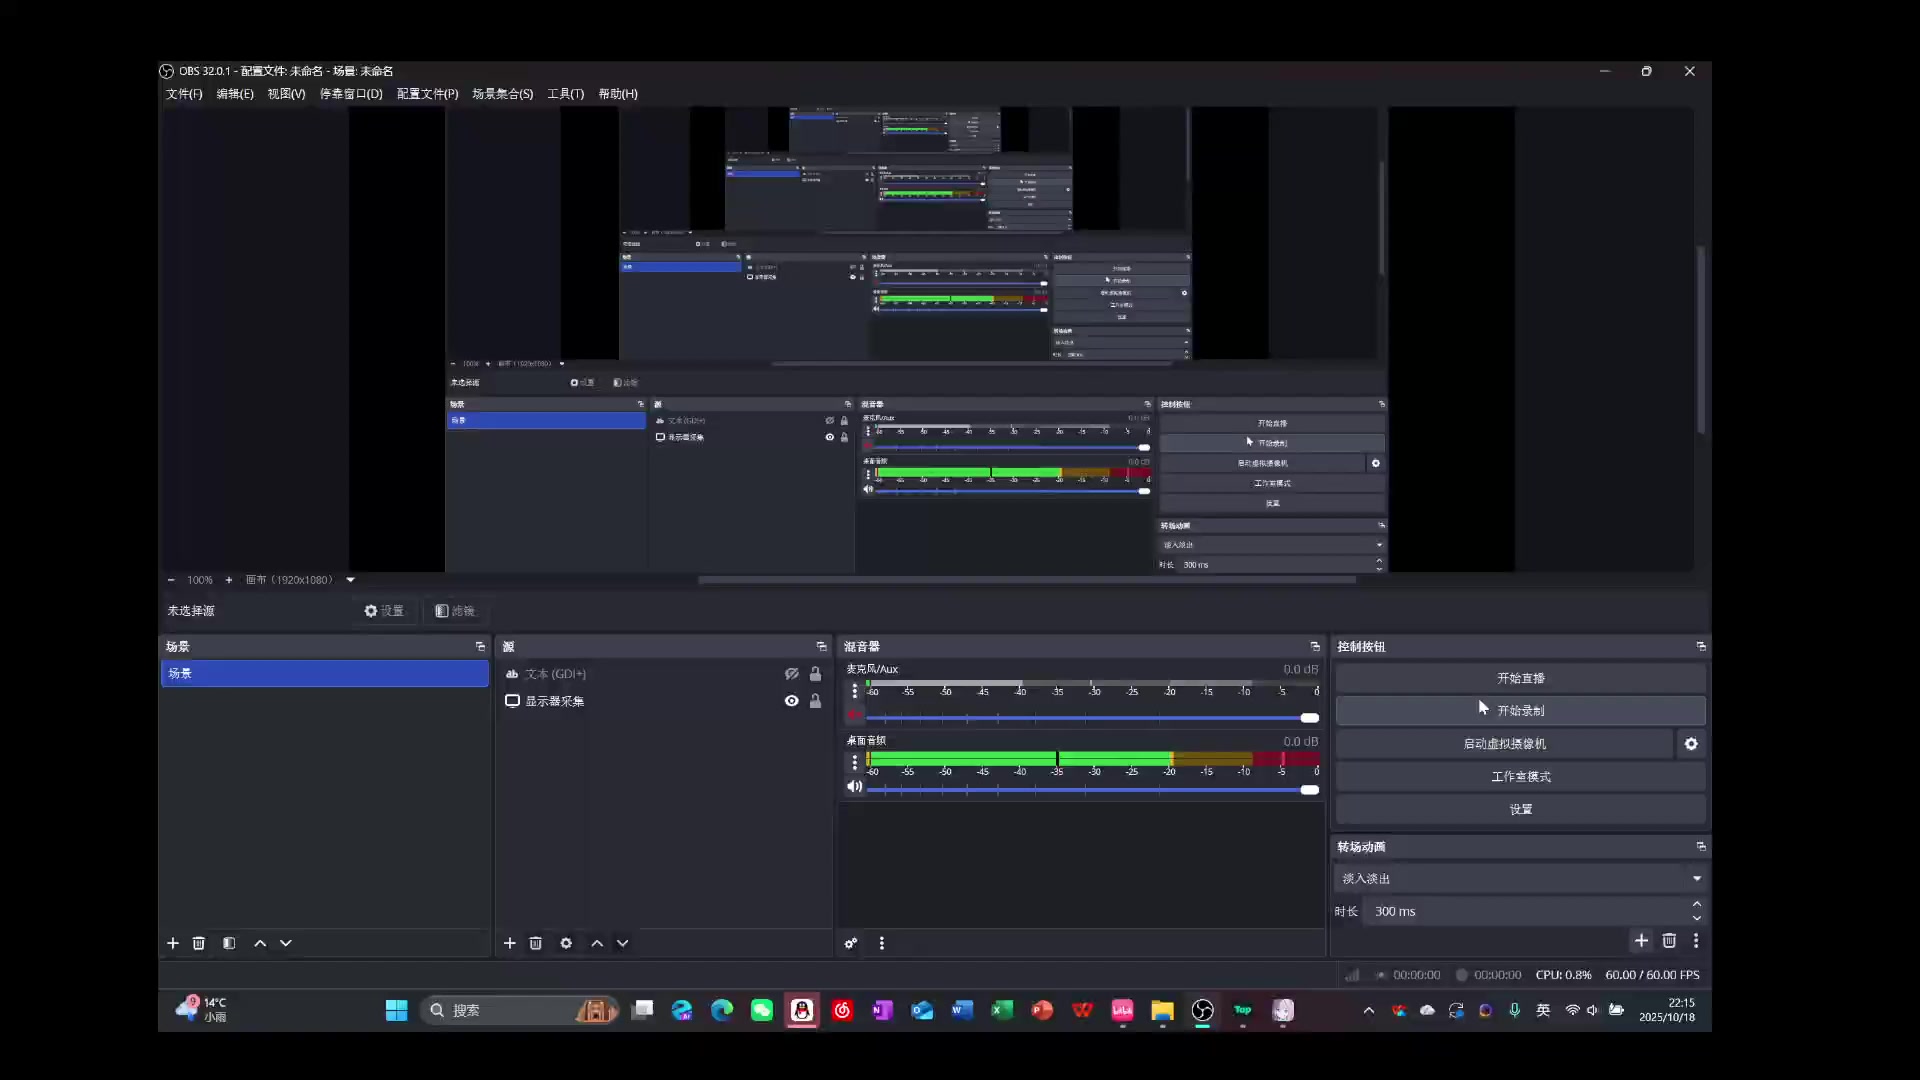The image size is (1920, 1080).
Task: Mute the 桌面音频 speaker icon
Action: pyautogui.click(x=854, y=787)
